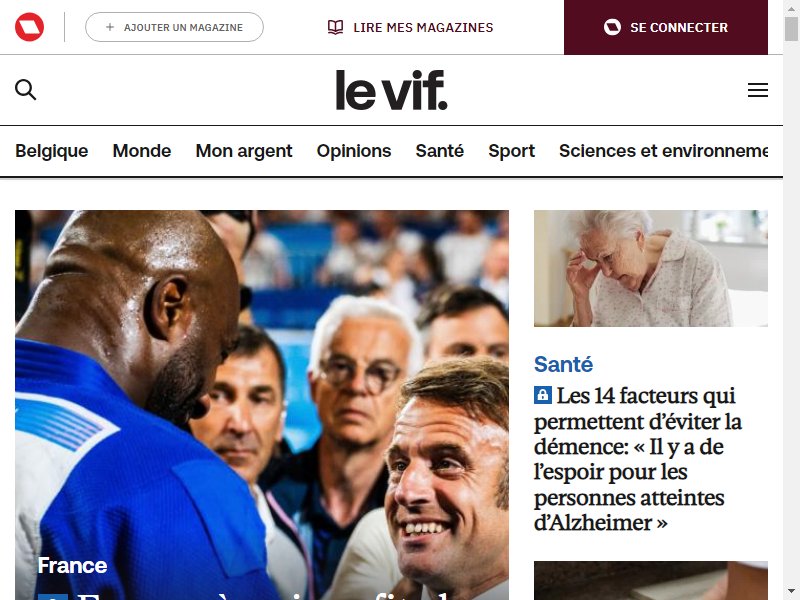
Task: Click the plus icon in Ajouter un magazine
Action: point(110,27)
